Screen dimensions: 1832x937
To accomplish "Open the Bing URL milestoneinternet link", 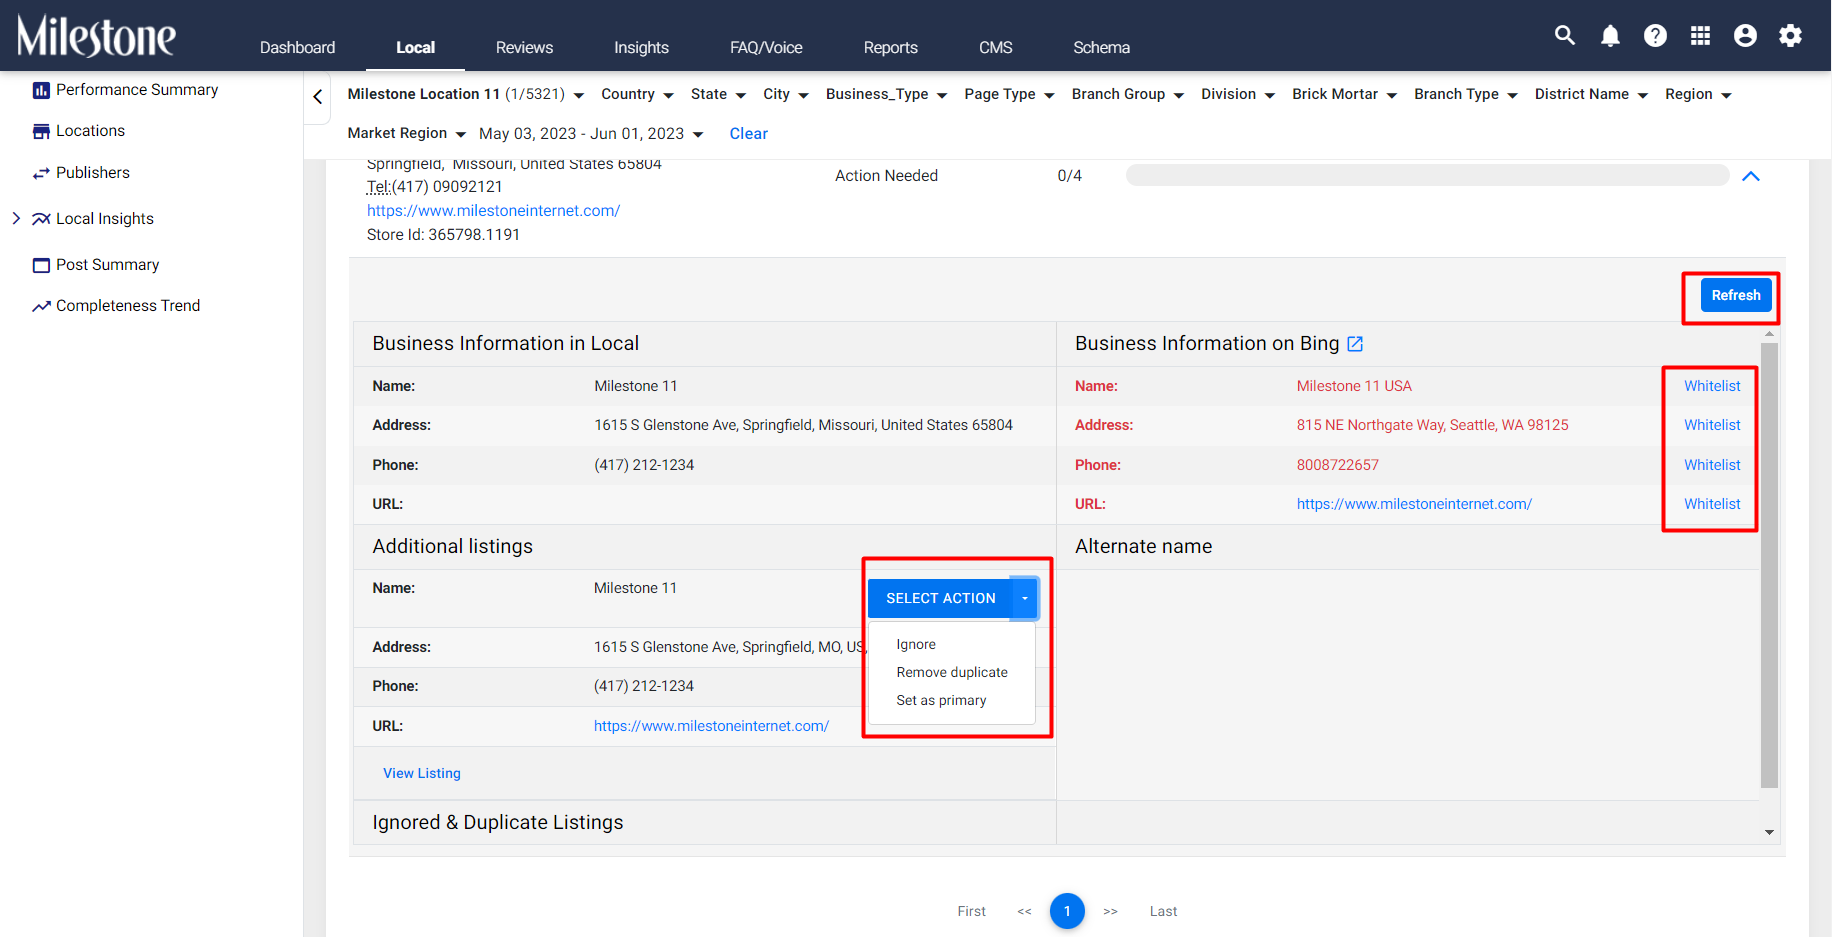I will point(1414,504).
